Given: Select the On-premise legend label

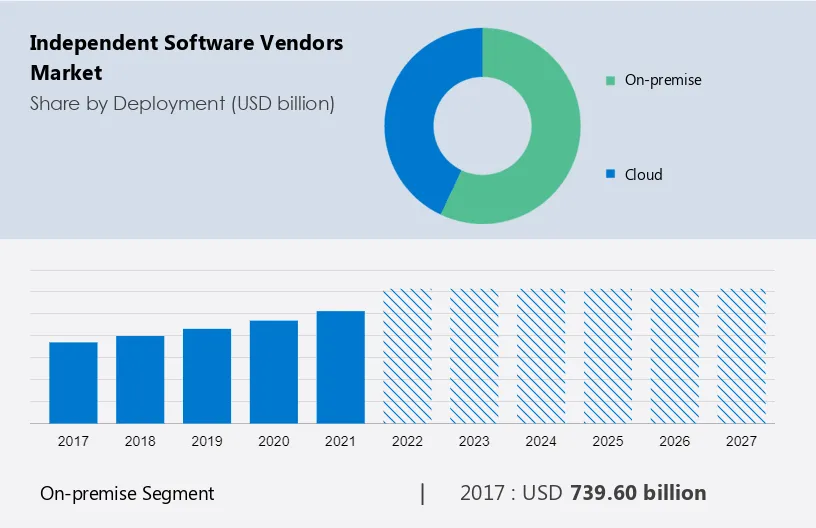Looking at the screenshot, I should [663, 80].
